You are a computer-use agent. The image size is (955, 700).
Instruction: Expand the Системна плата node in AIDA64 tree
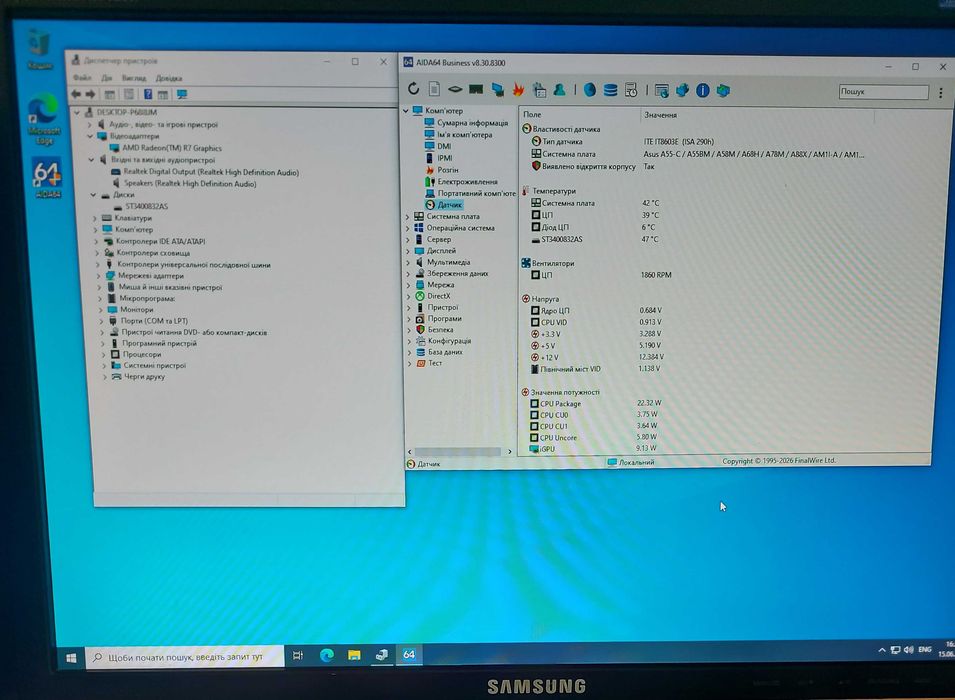(x=407, y=216)
